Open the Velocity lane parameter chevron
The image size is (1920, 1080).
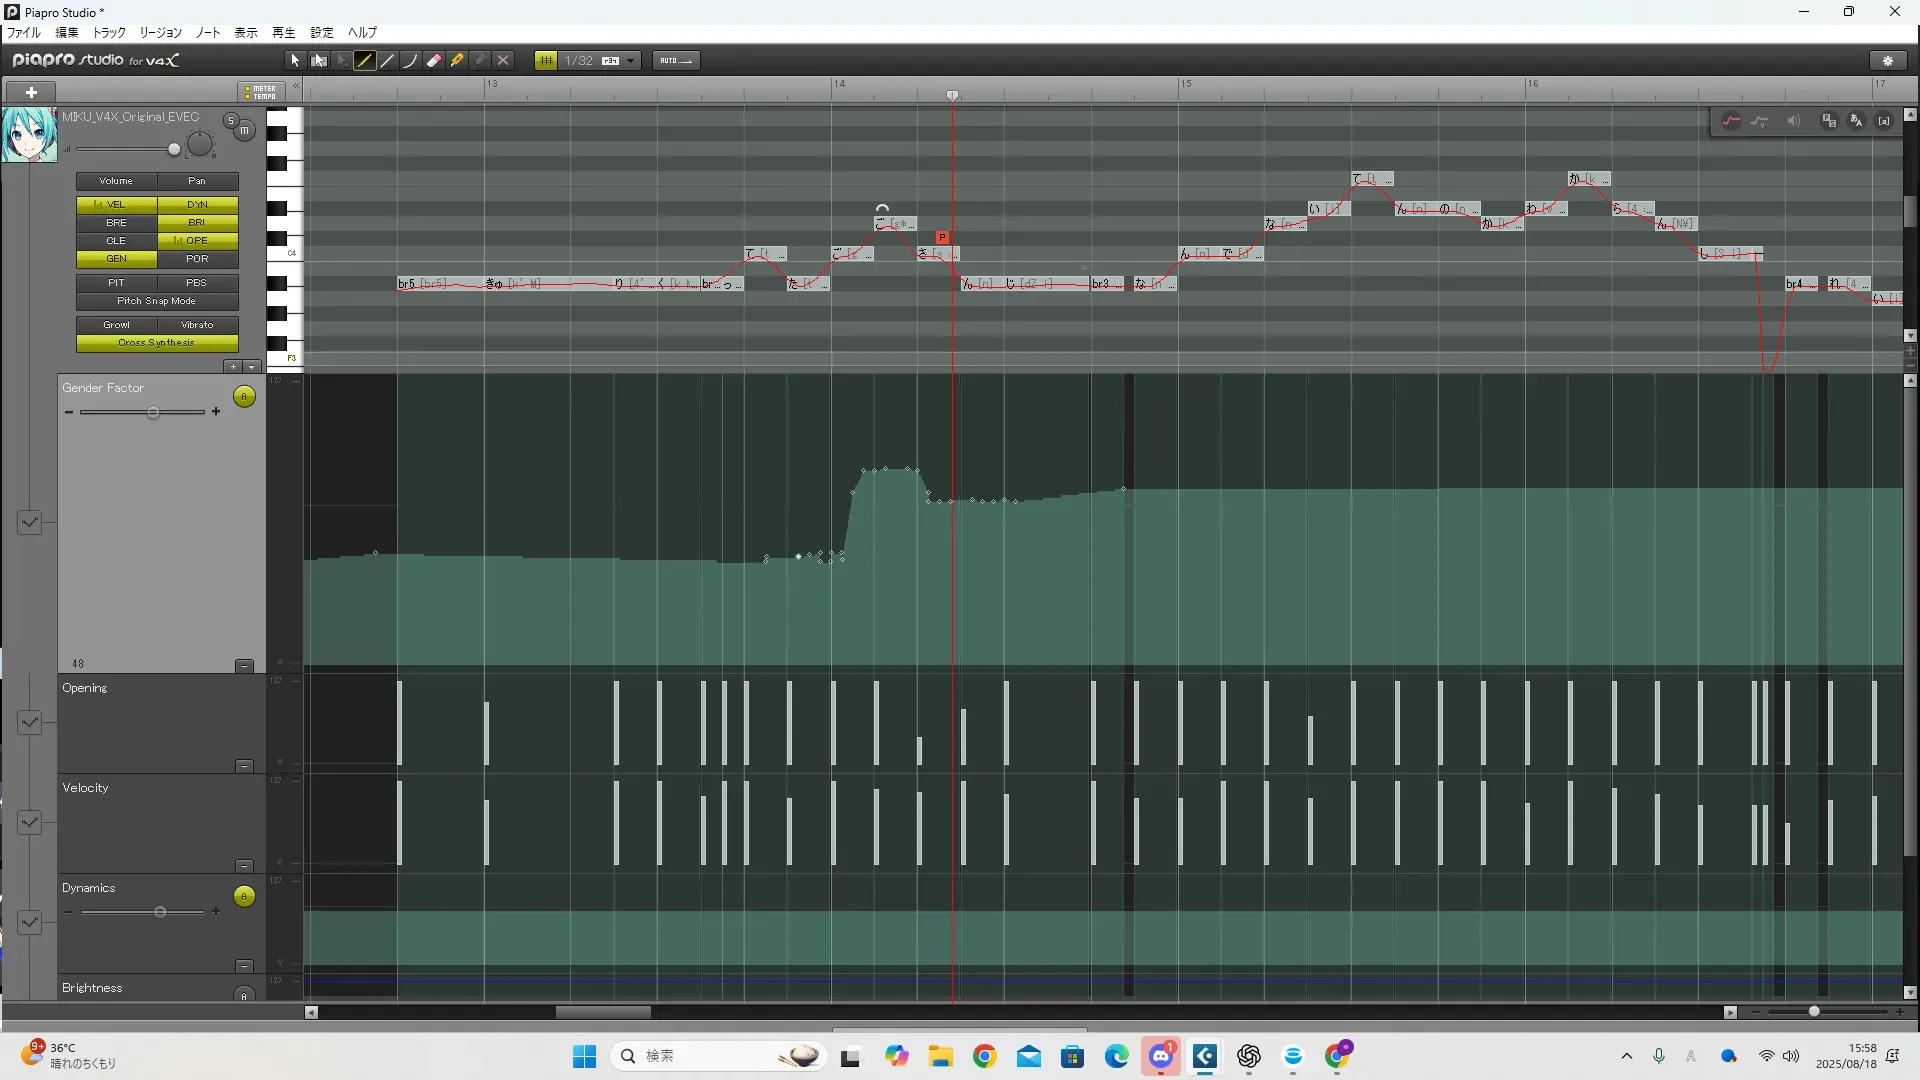coord(29,822)
